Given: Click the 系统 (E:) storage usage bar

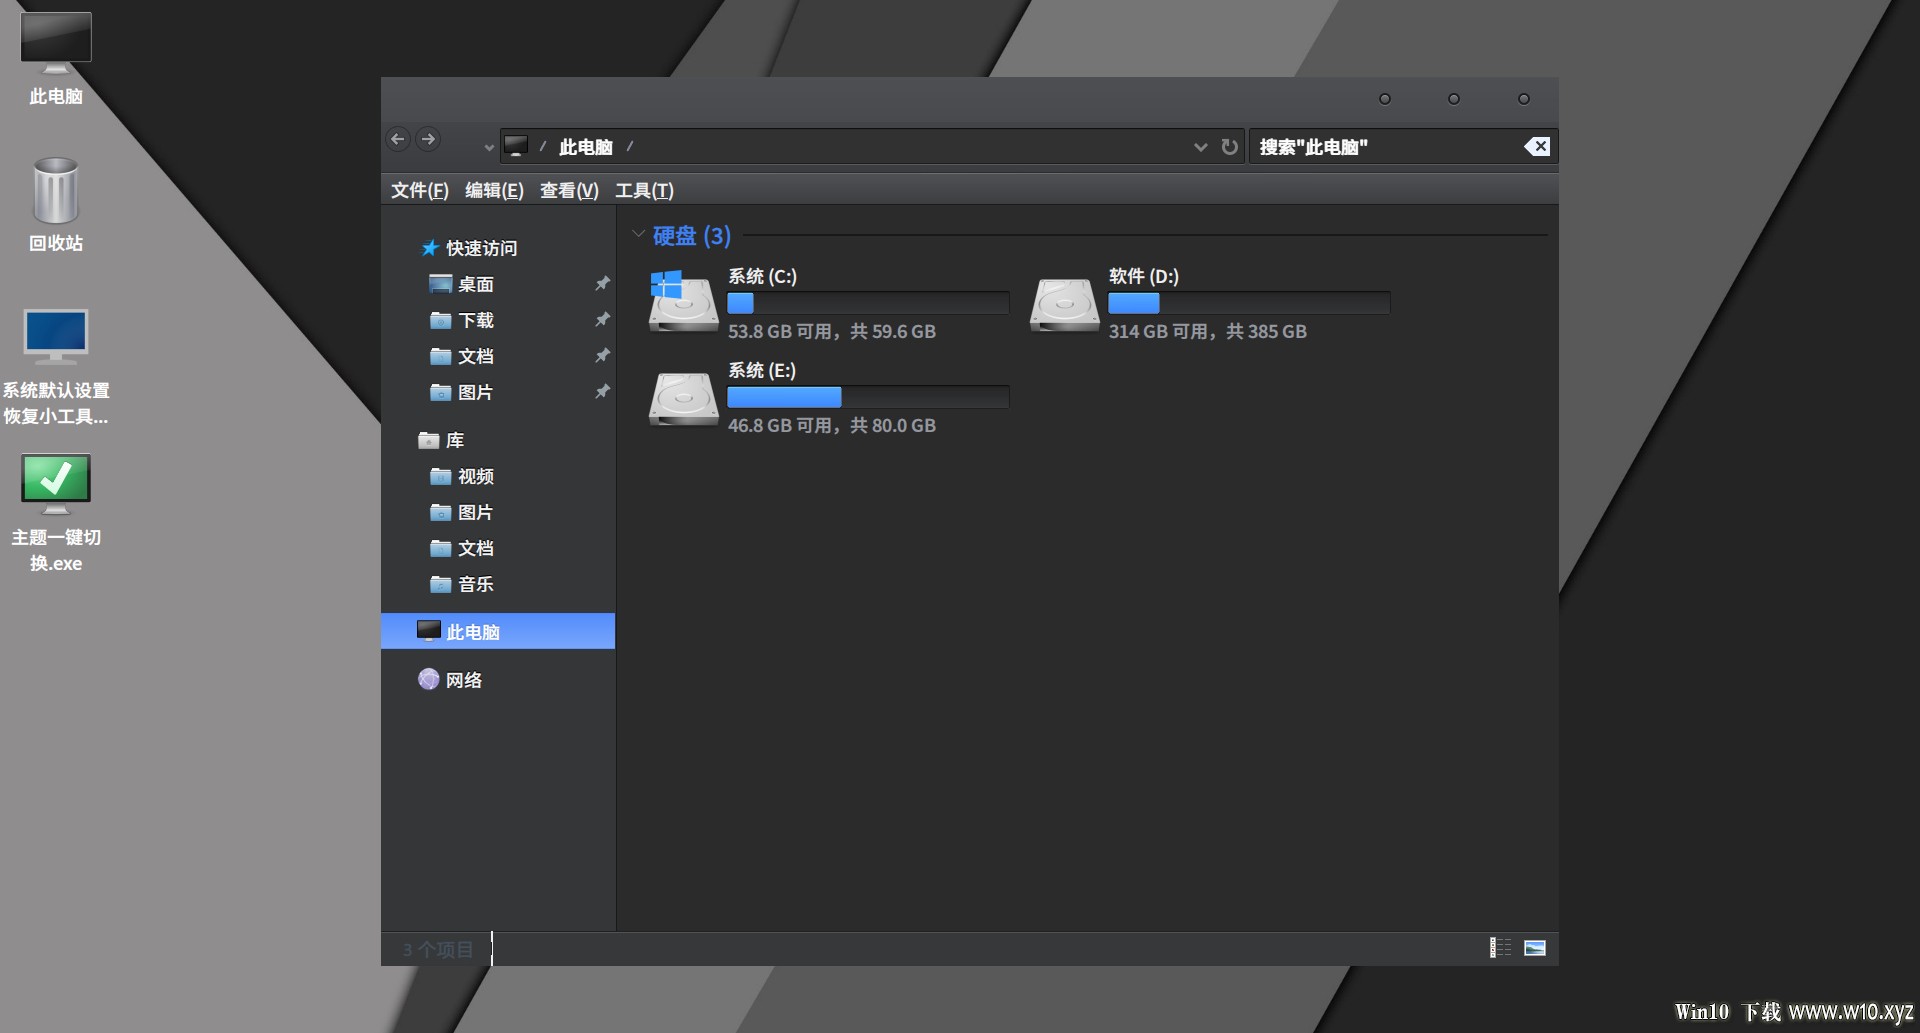Looking at the screenshot, I should pos(867,397).
